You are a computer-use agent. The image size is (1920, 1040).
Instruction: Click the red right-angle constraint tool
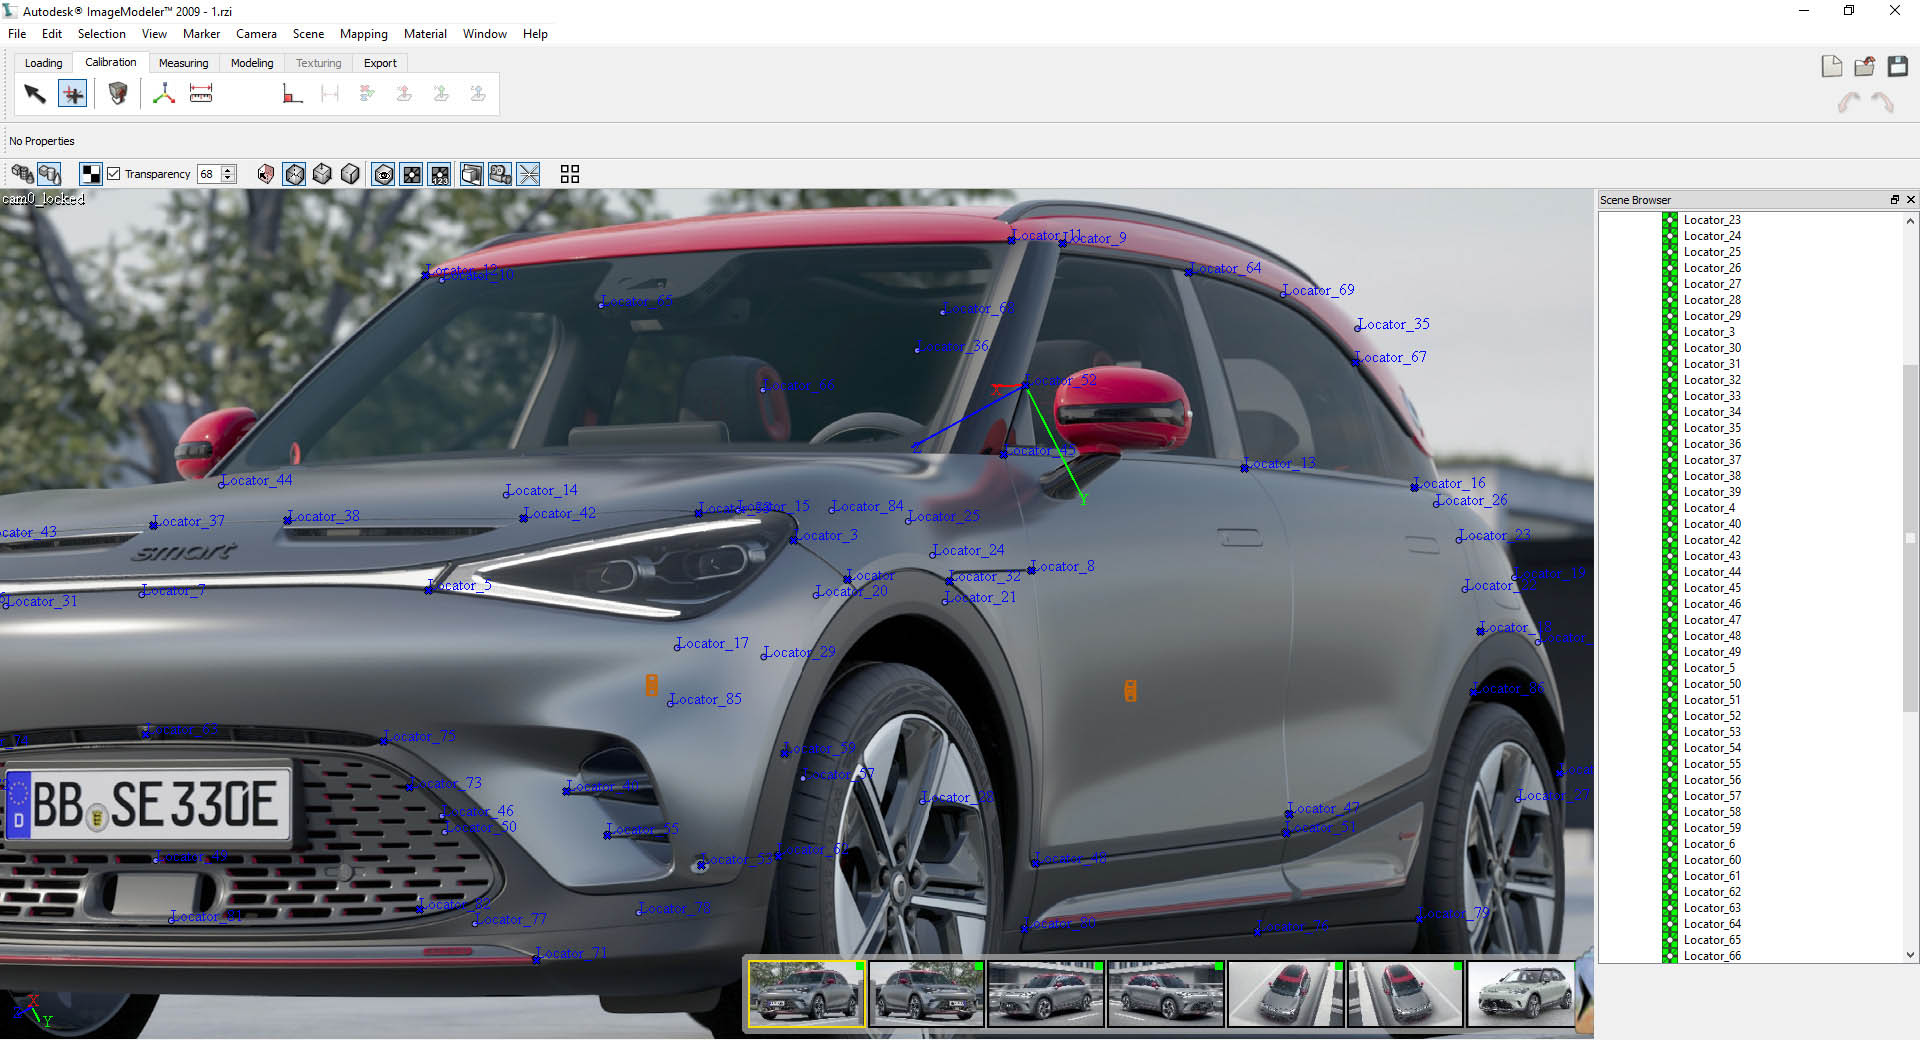[x=292, y=94]
